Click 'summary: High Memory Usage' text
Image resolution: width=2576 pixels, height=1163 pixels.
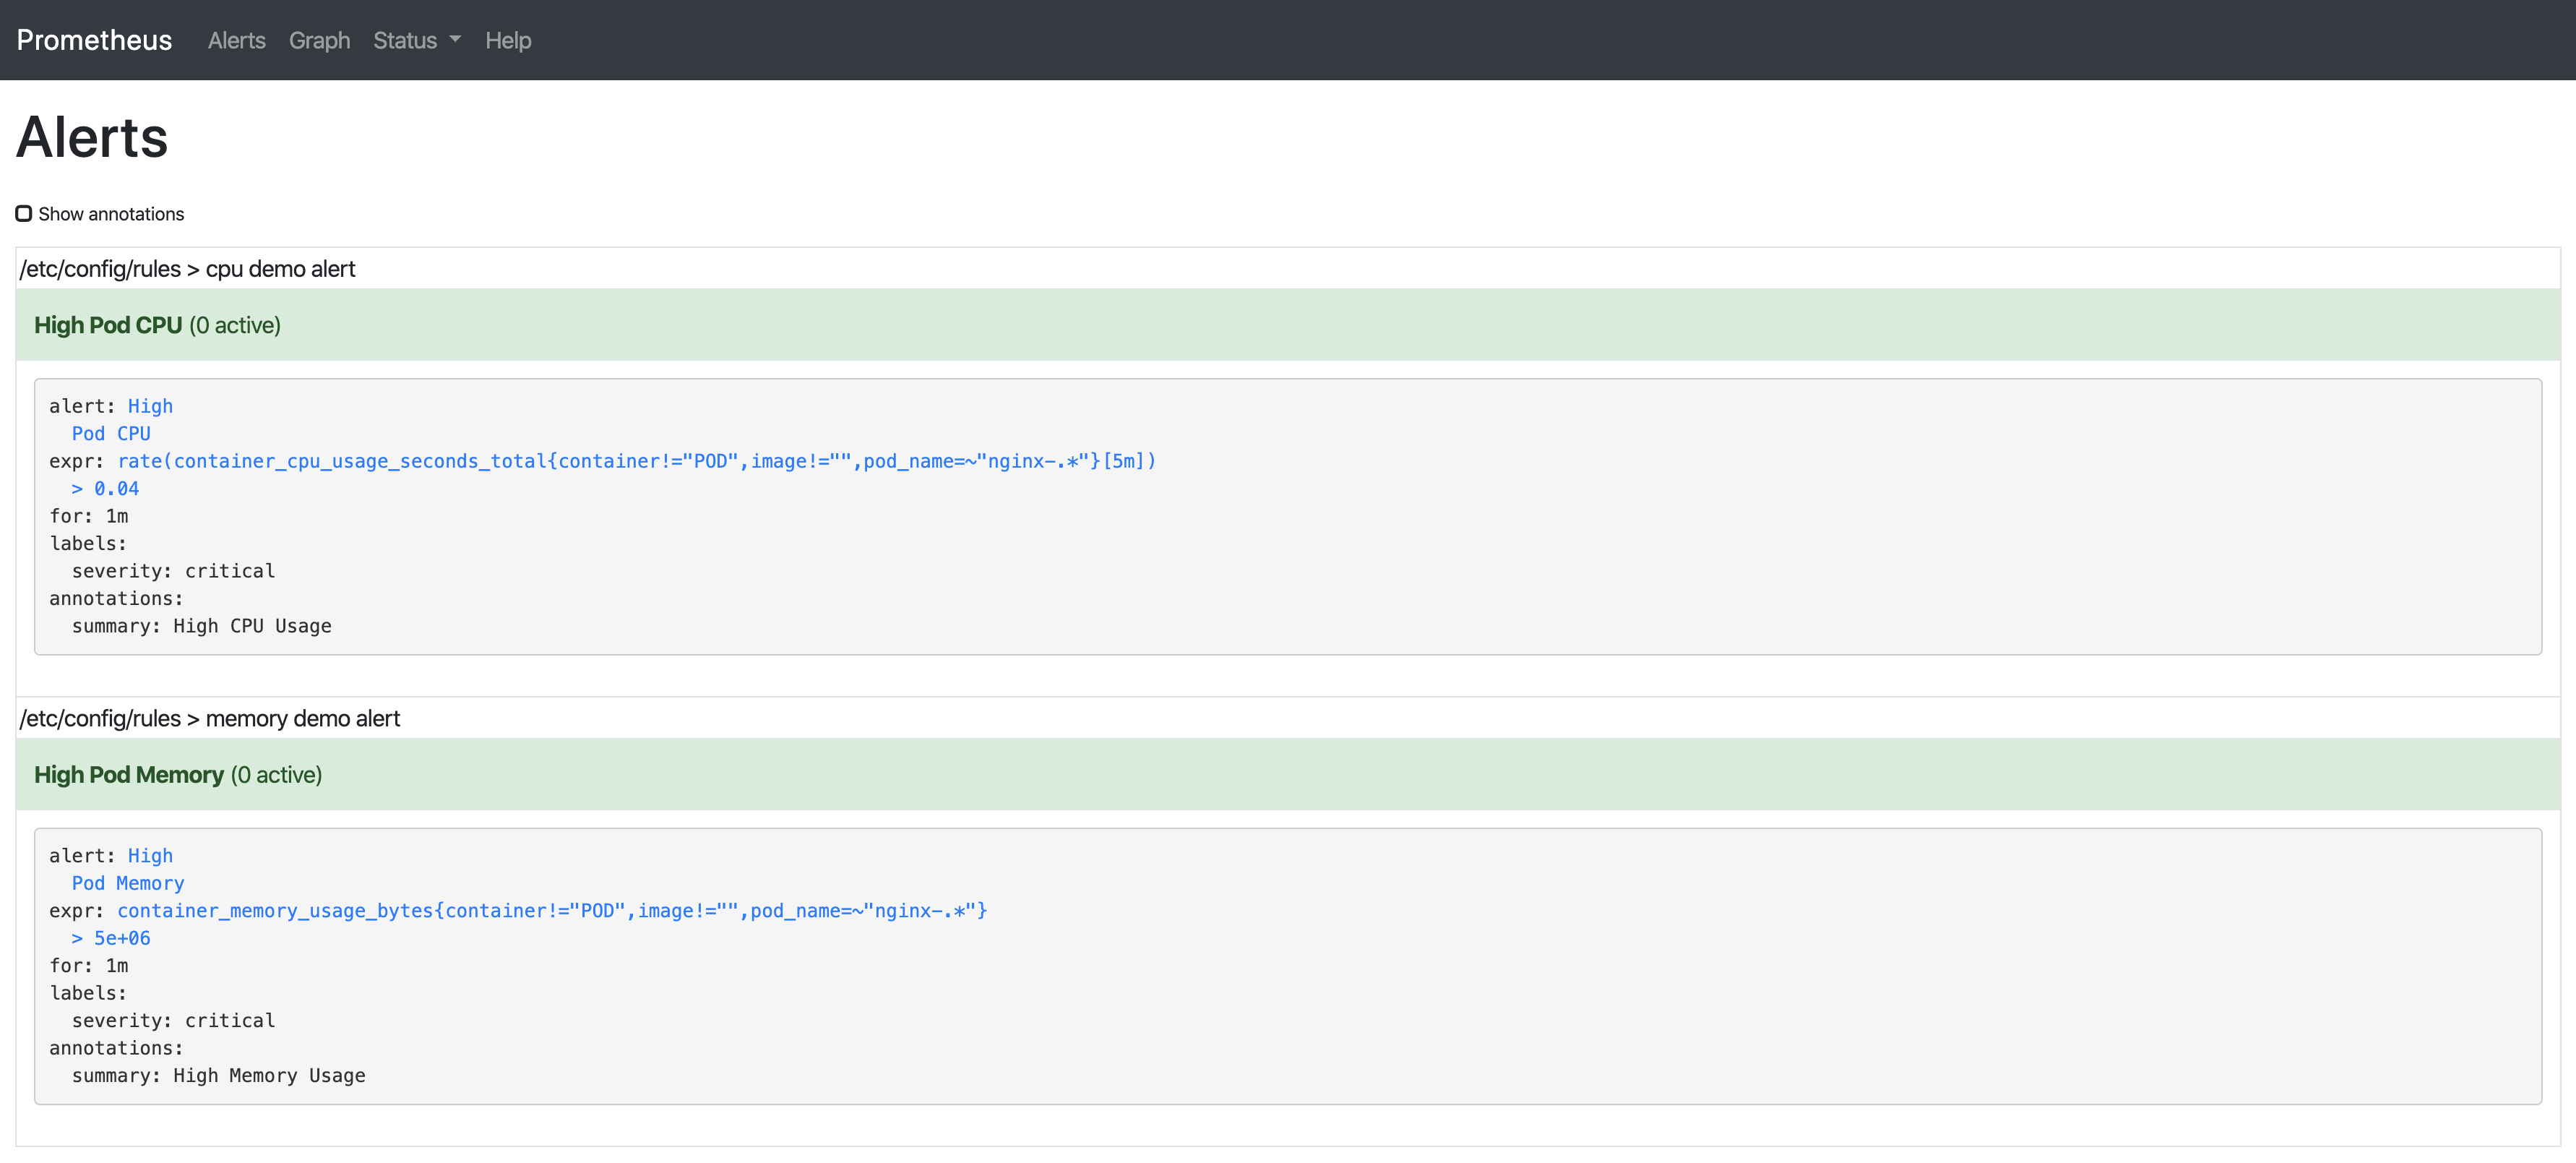[219, 1076]
